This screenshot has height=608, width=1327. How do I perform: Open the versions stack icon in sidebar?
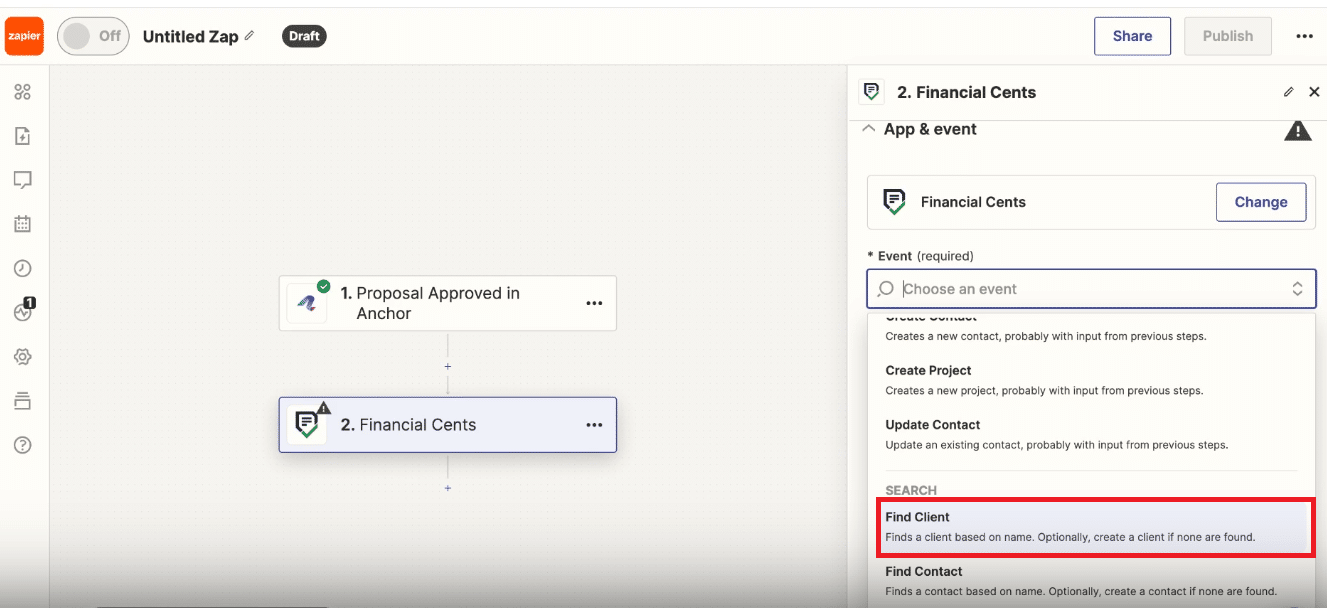coord(23,401)
